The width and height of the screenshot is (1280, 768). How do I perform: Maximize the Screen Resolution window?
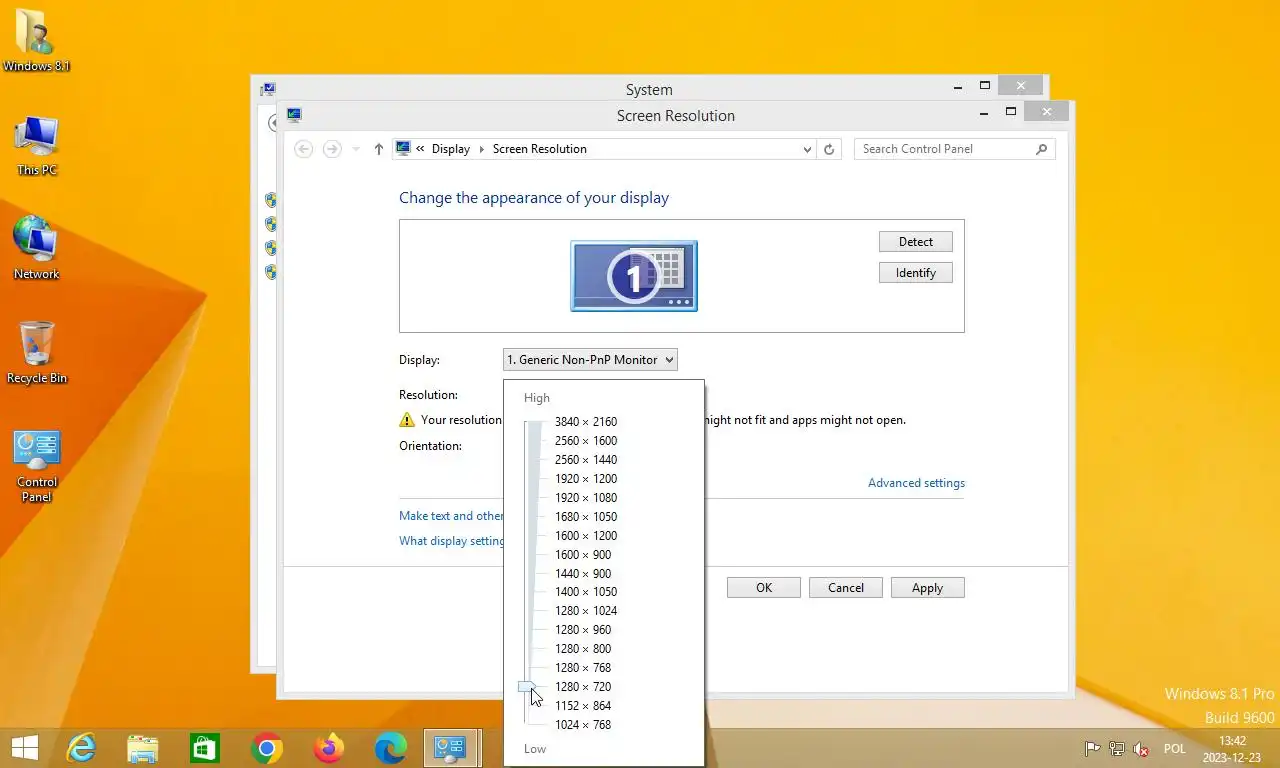point(1011,111)
